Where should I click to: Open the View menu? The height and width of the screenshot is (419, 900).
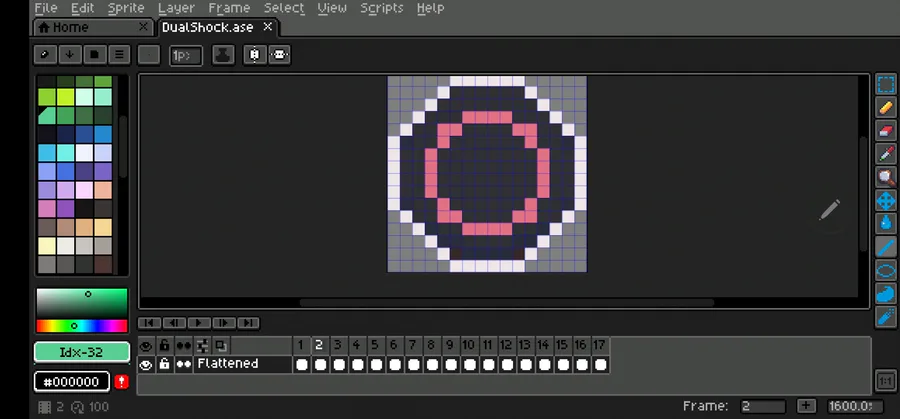[332, 8]
